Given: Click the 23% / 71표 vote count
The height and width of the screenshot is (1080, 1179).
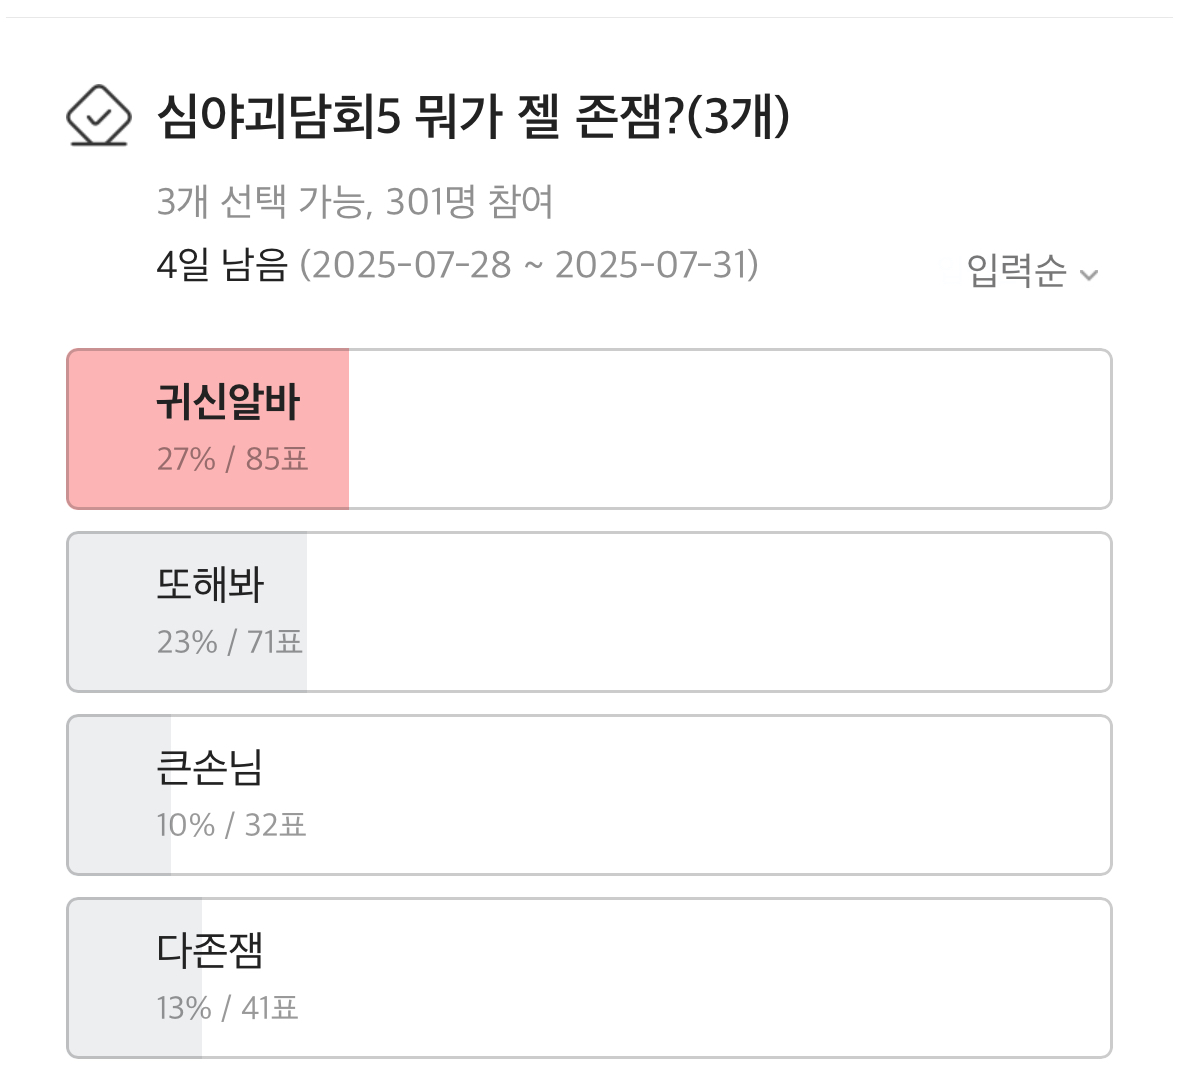Looking at the screenshot, I should point(229,642).
